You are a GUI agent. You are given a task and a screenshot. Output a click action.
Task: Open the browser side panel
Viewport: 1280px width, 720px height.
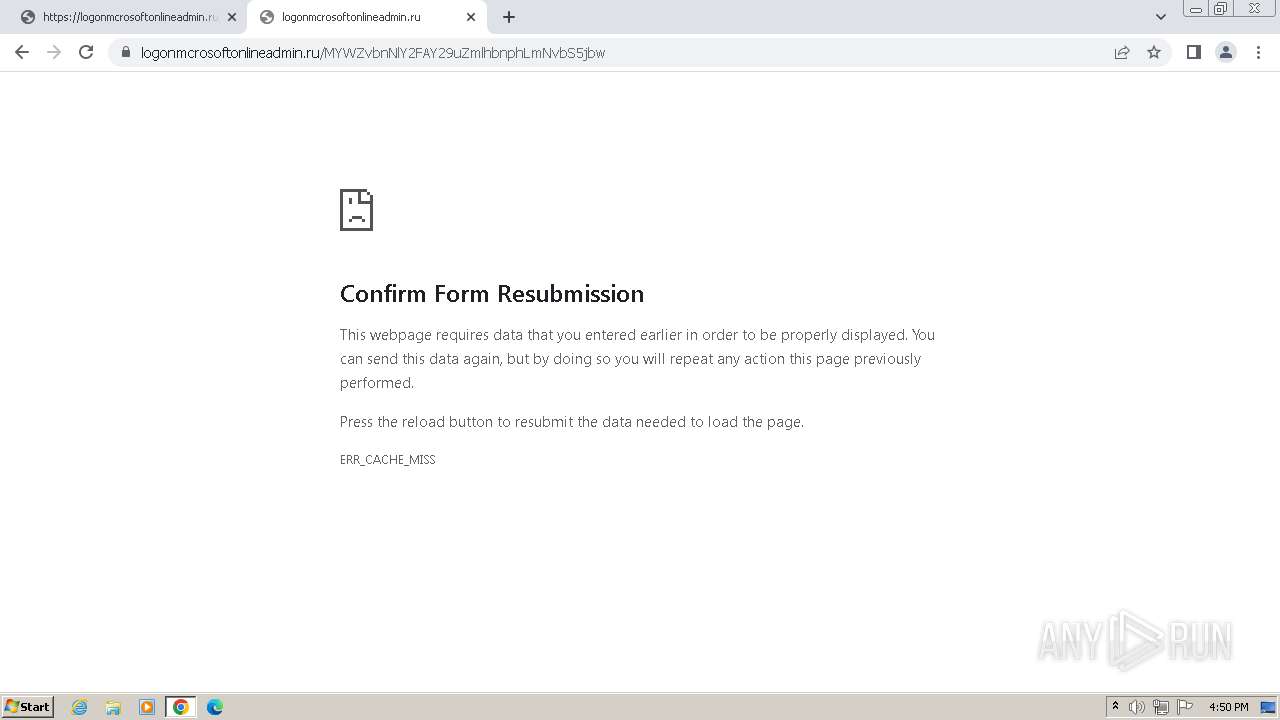1193,52
